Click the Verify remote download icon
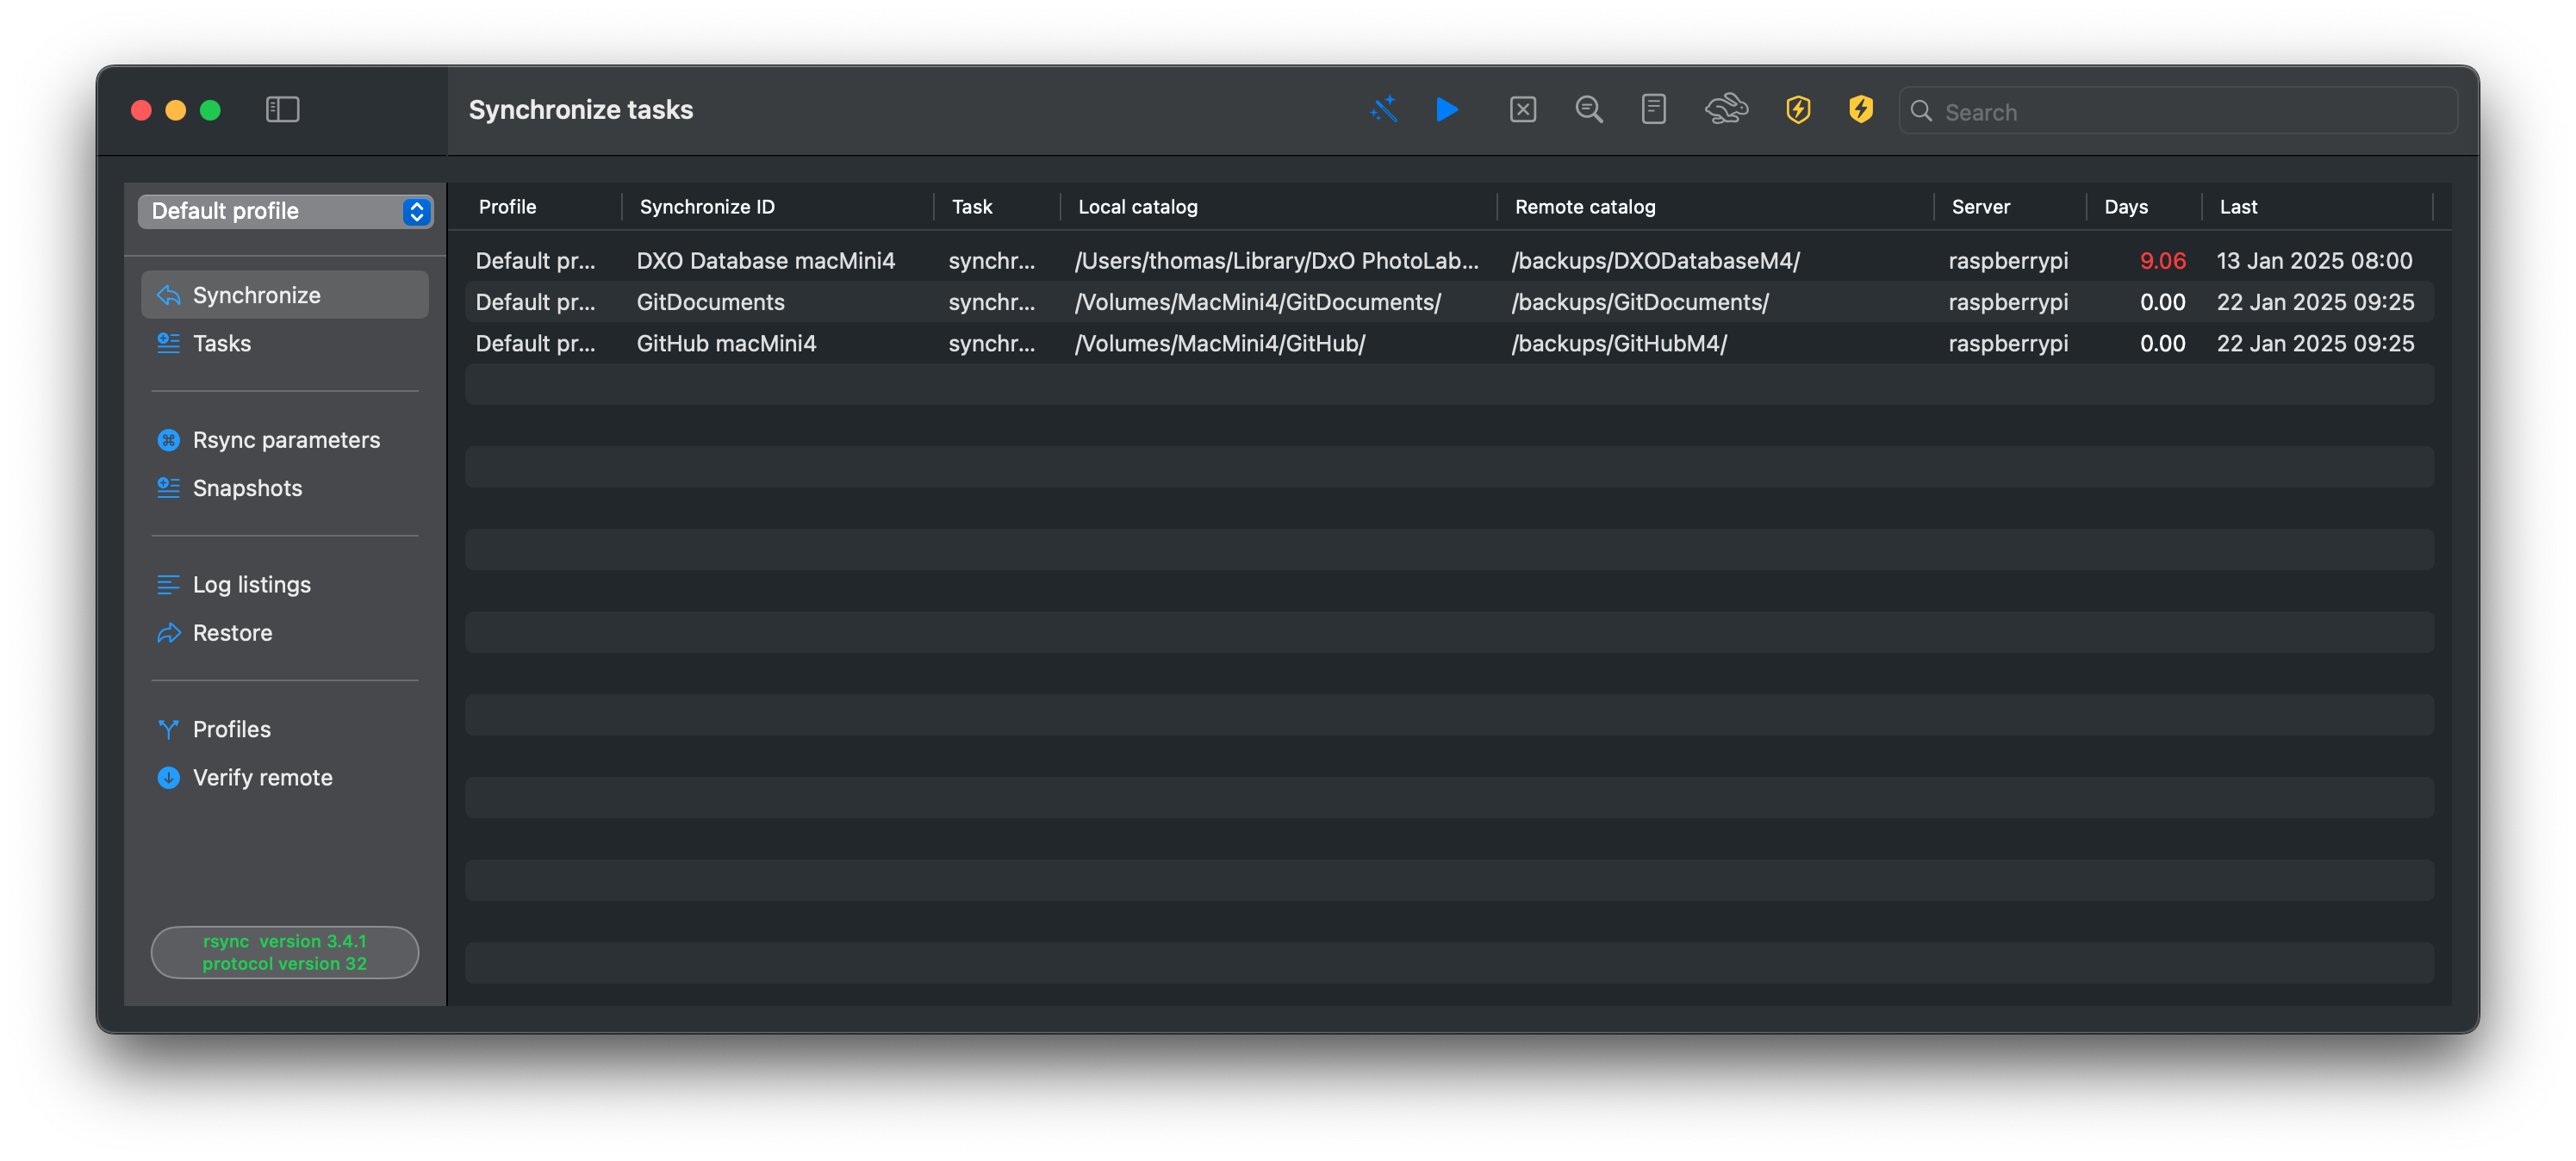 point(168,777)
